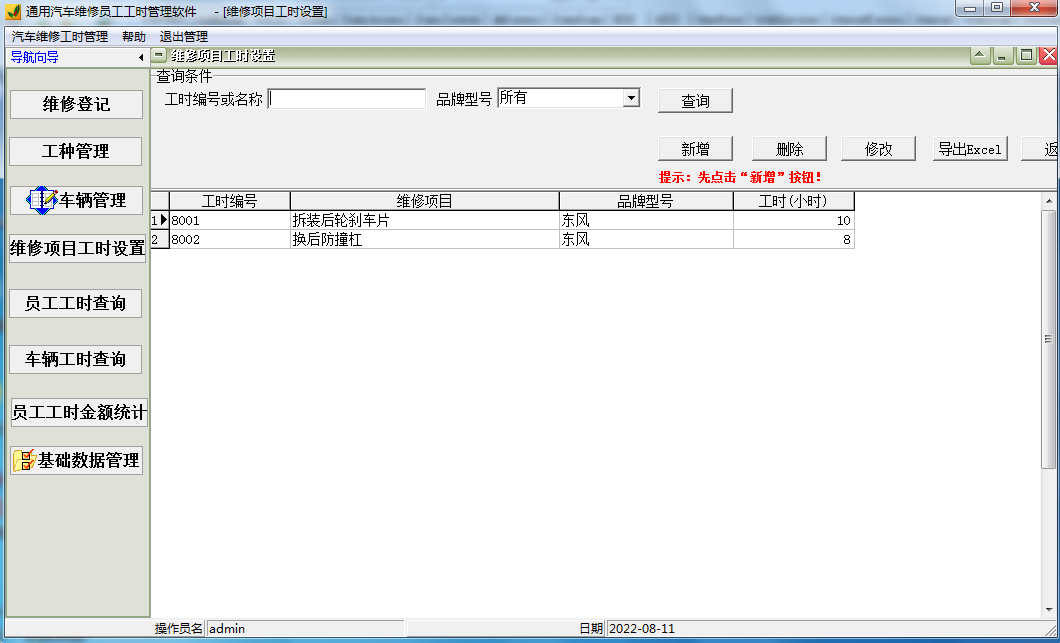The height and width of the screenshot is (643, 1060).
Task: Collapse the 导航向导 panel with the arrow
Action: pos(141,57)
